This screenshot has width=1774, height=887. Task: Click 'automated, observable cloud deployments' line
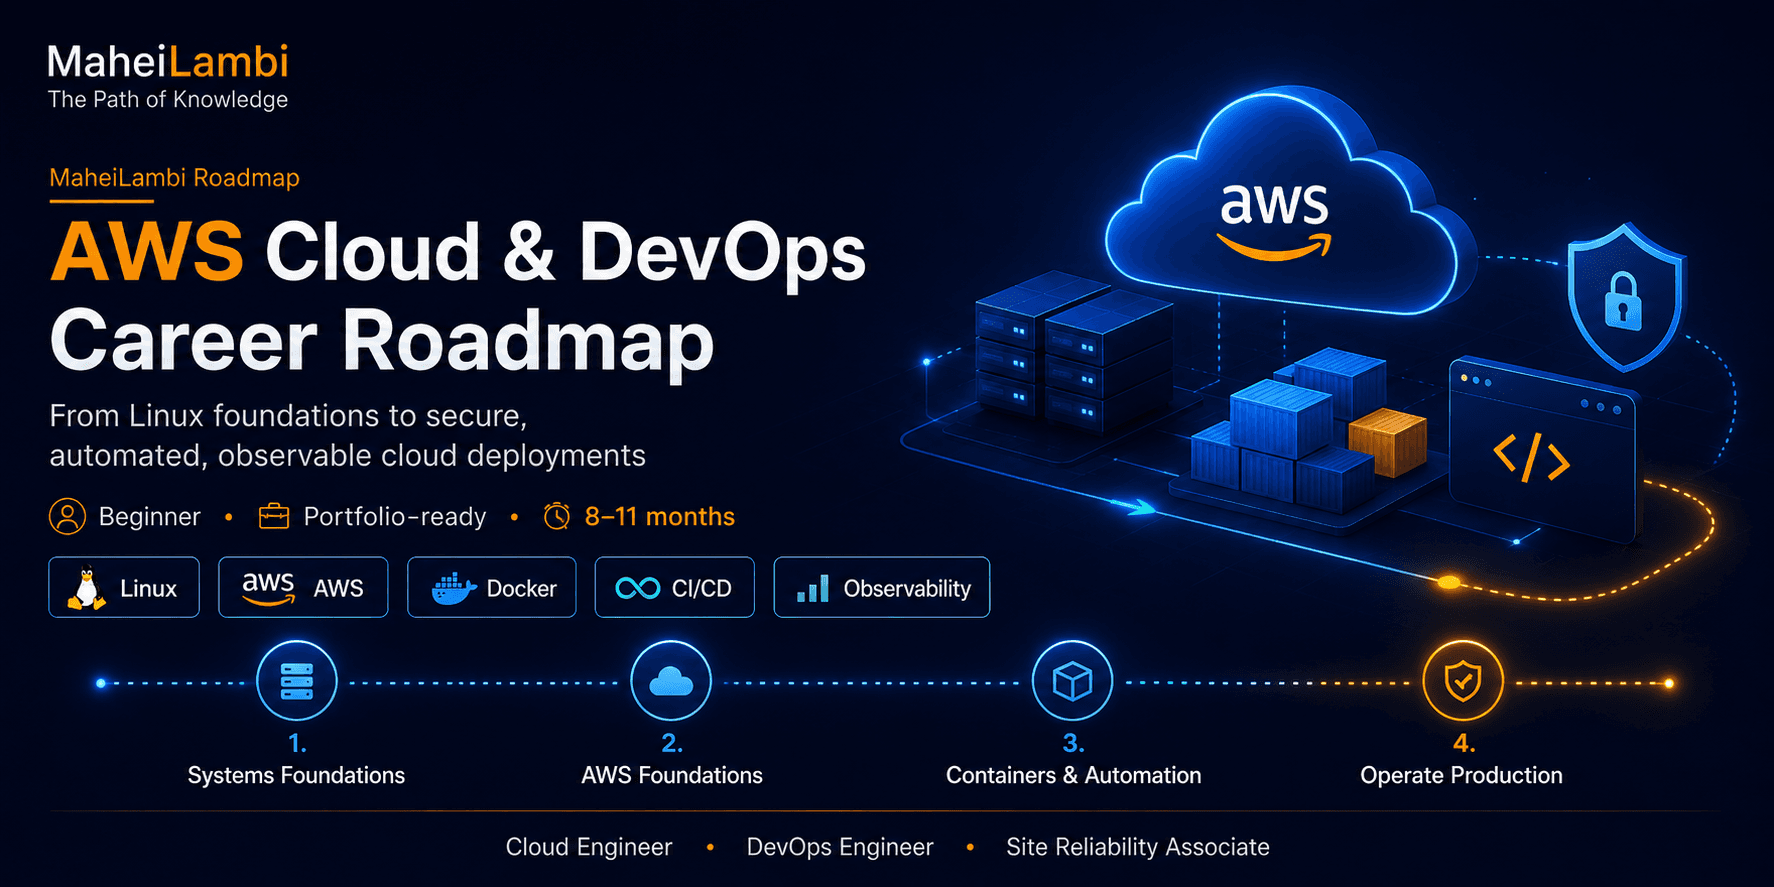348,455
